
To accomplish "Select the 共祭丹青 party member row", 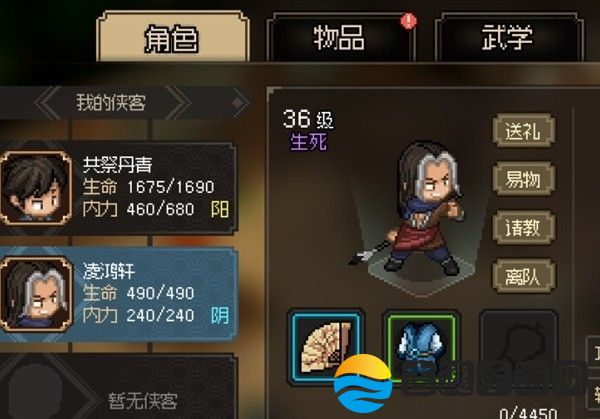I will coord(118,187).
